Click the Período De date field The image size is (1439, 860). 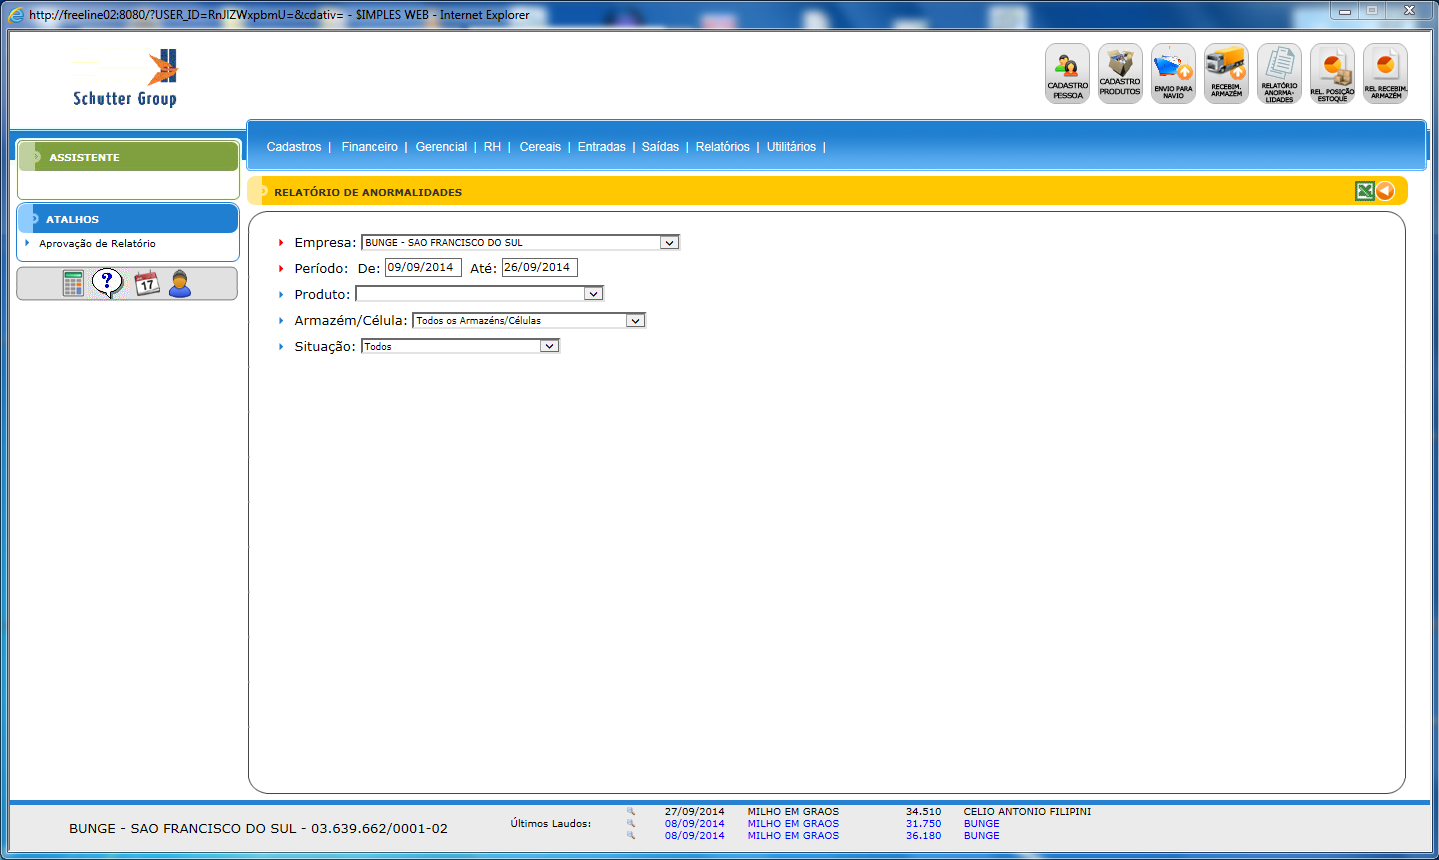tap(422, 268)
